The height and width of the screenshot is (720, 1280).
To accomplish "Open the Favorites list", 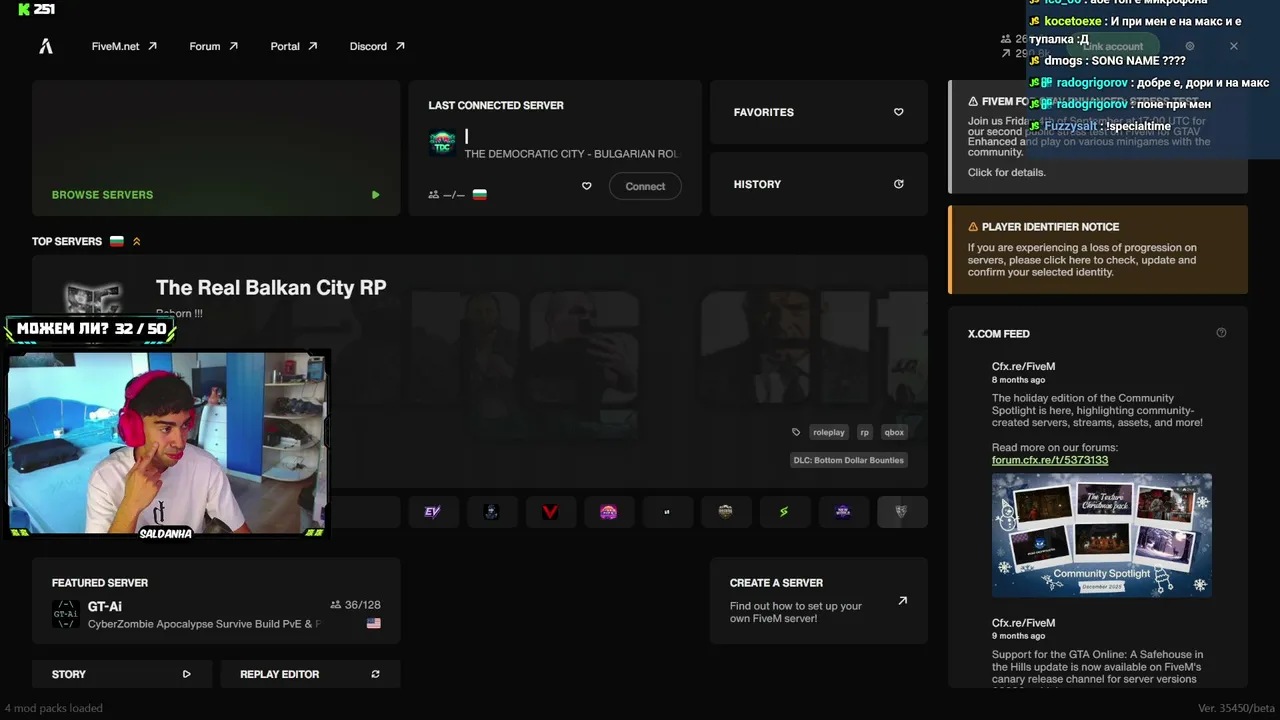I will (819, 112).
